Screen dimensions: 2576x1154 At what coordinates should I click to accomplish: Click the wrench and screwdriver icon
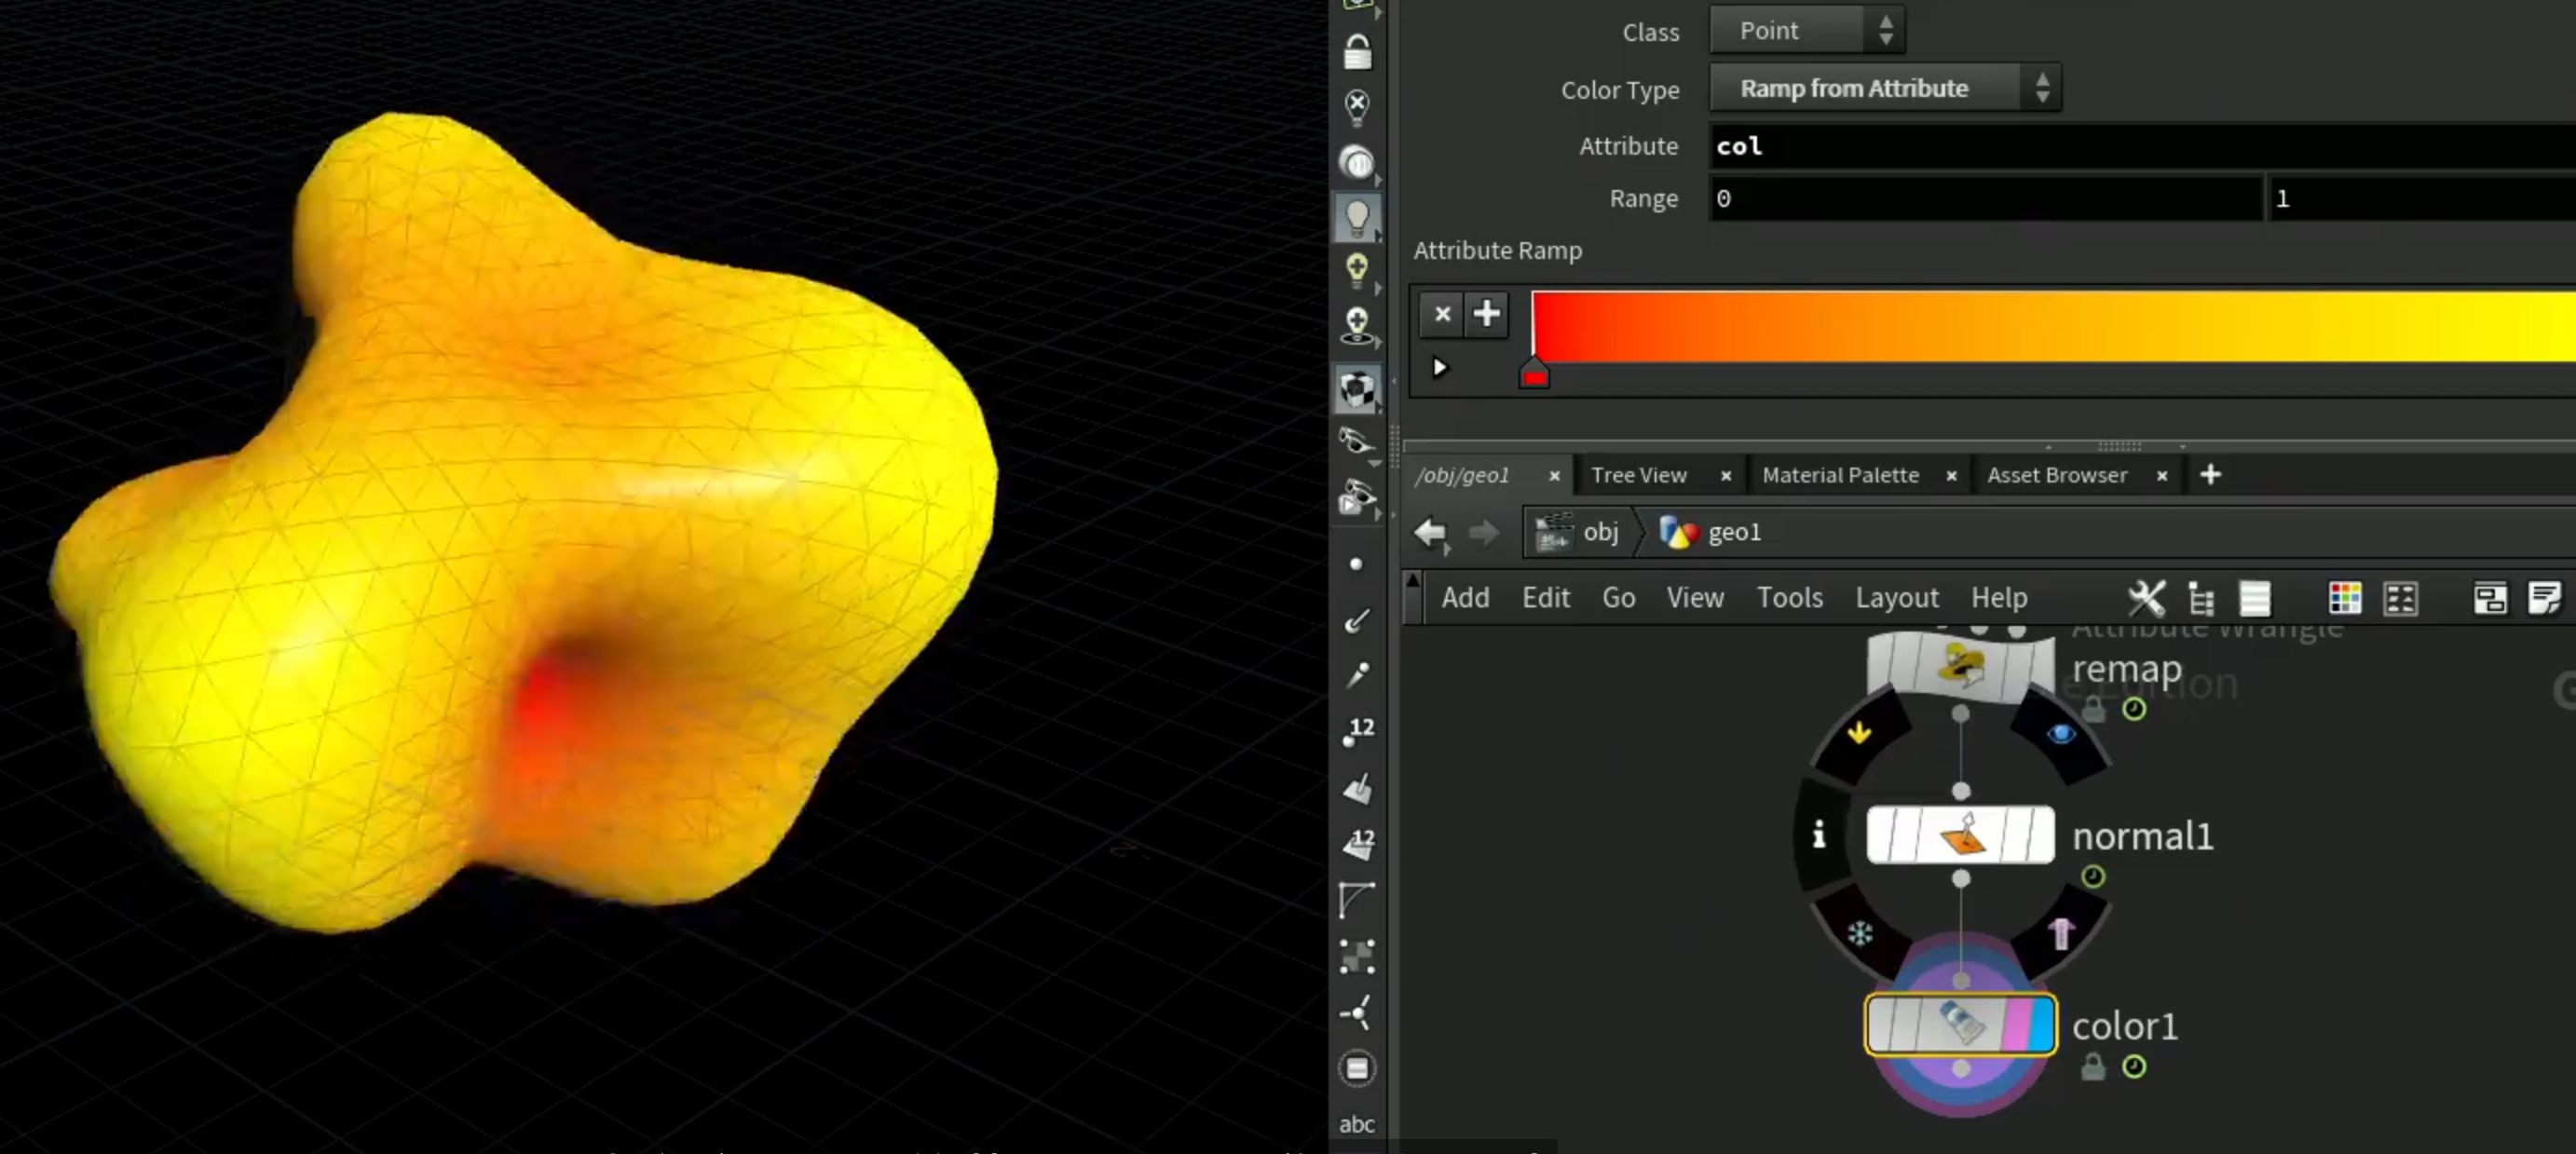coord(2146,599)
